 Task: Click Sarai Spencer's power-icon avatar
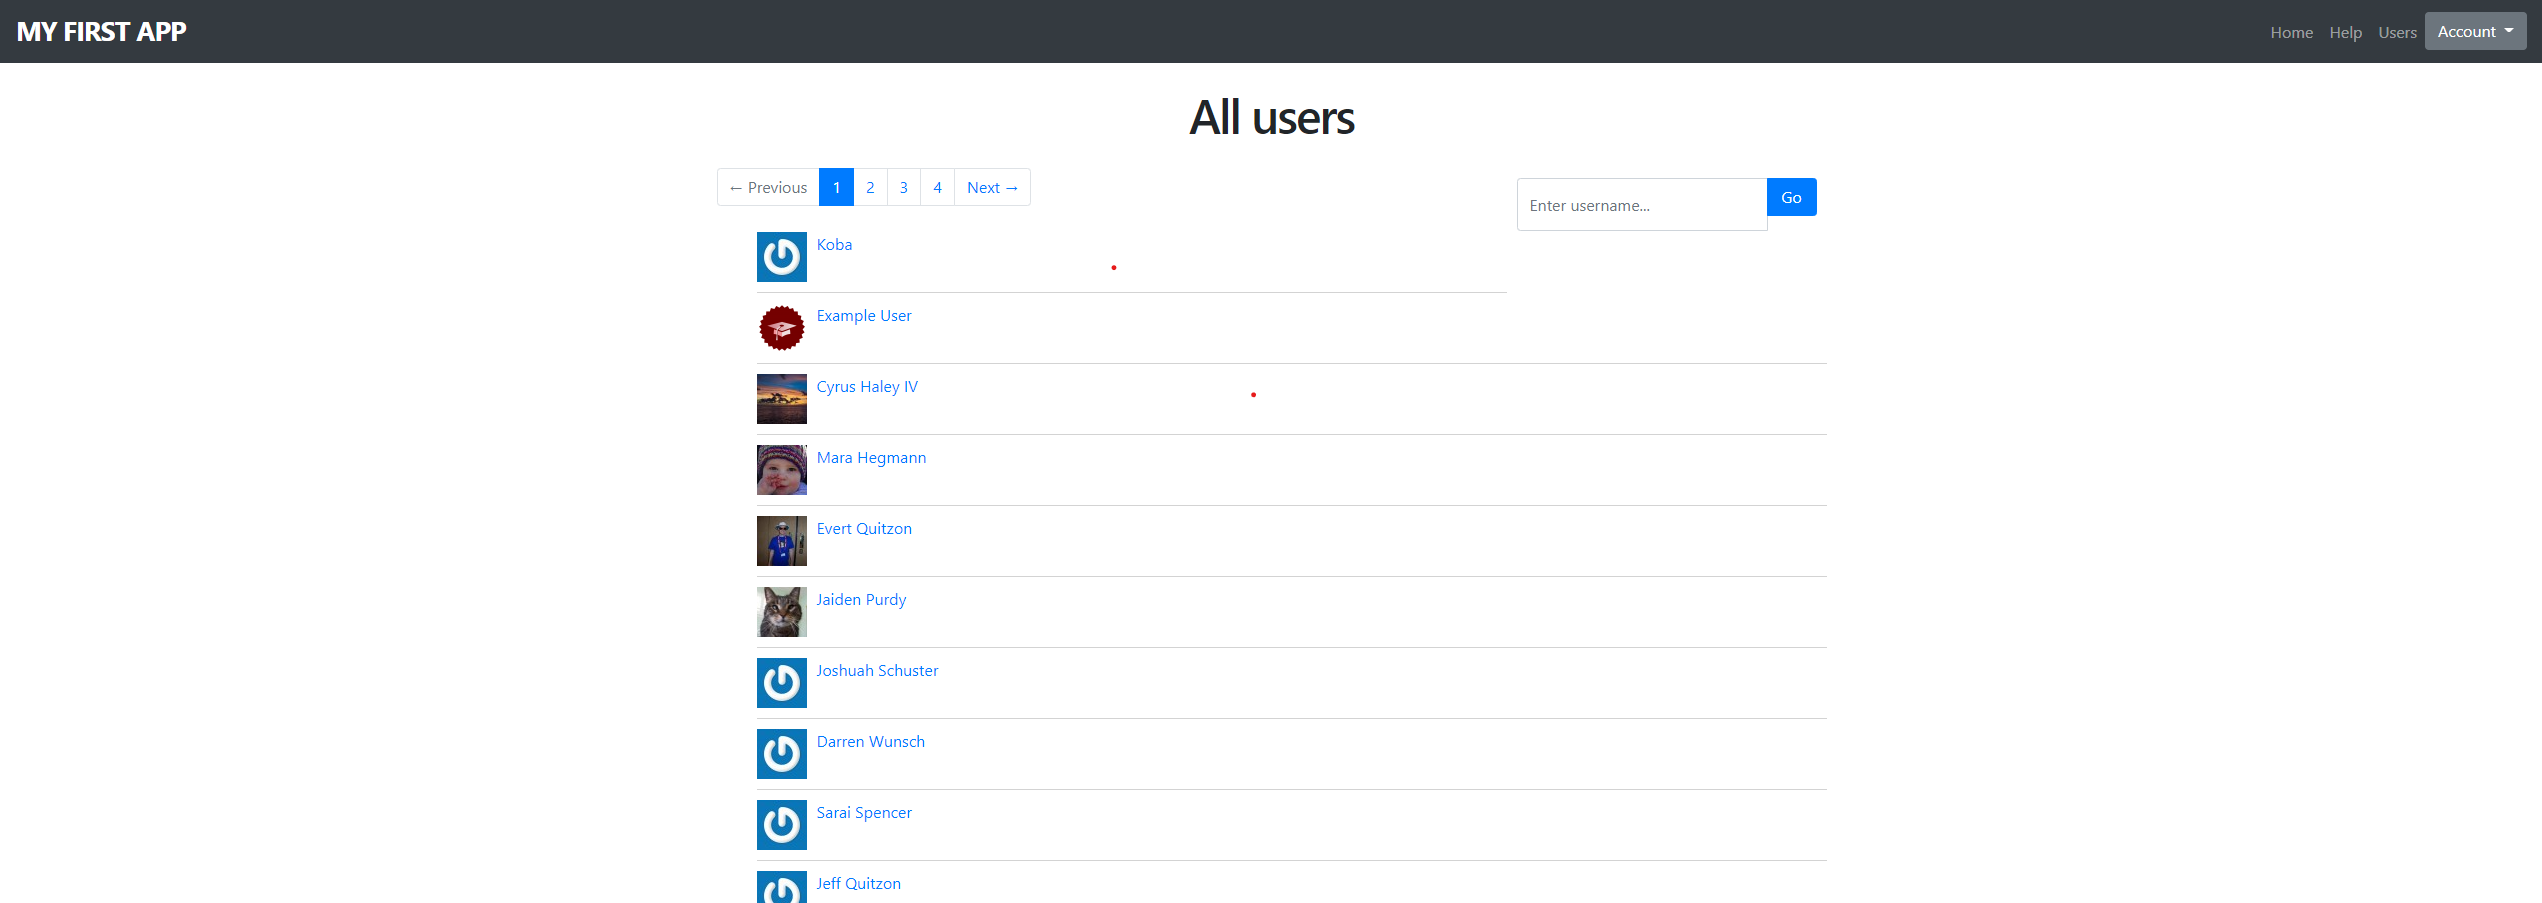pyautogui.click(x=781, y=825)
